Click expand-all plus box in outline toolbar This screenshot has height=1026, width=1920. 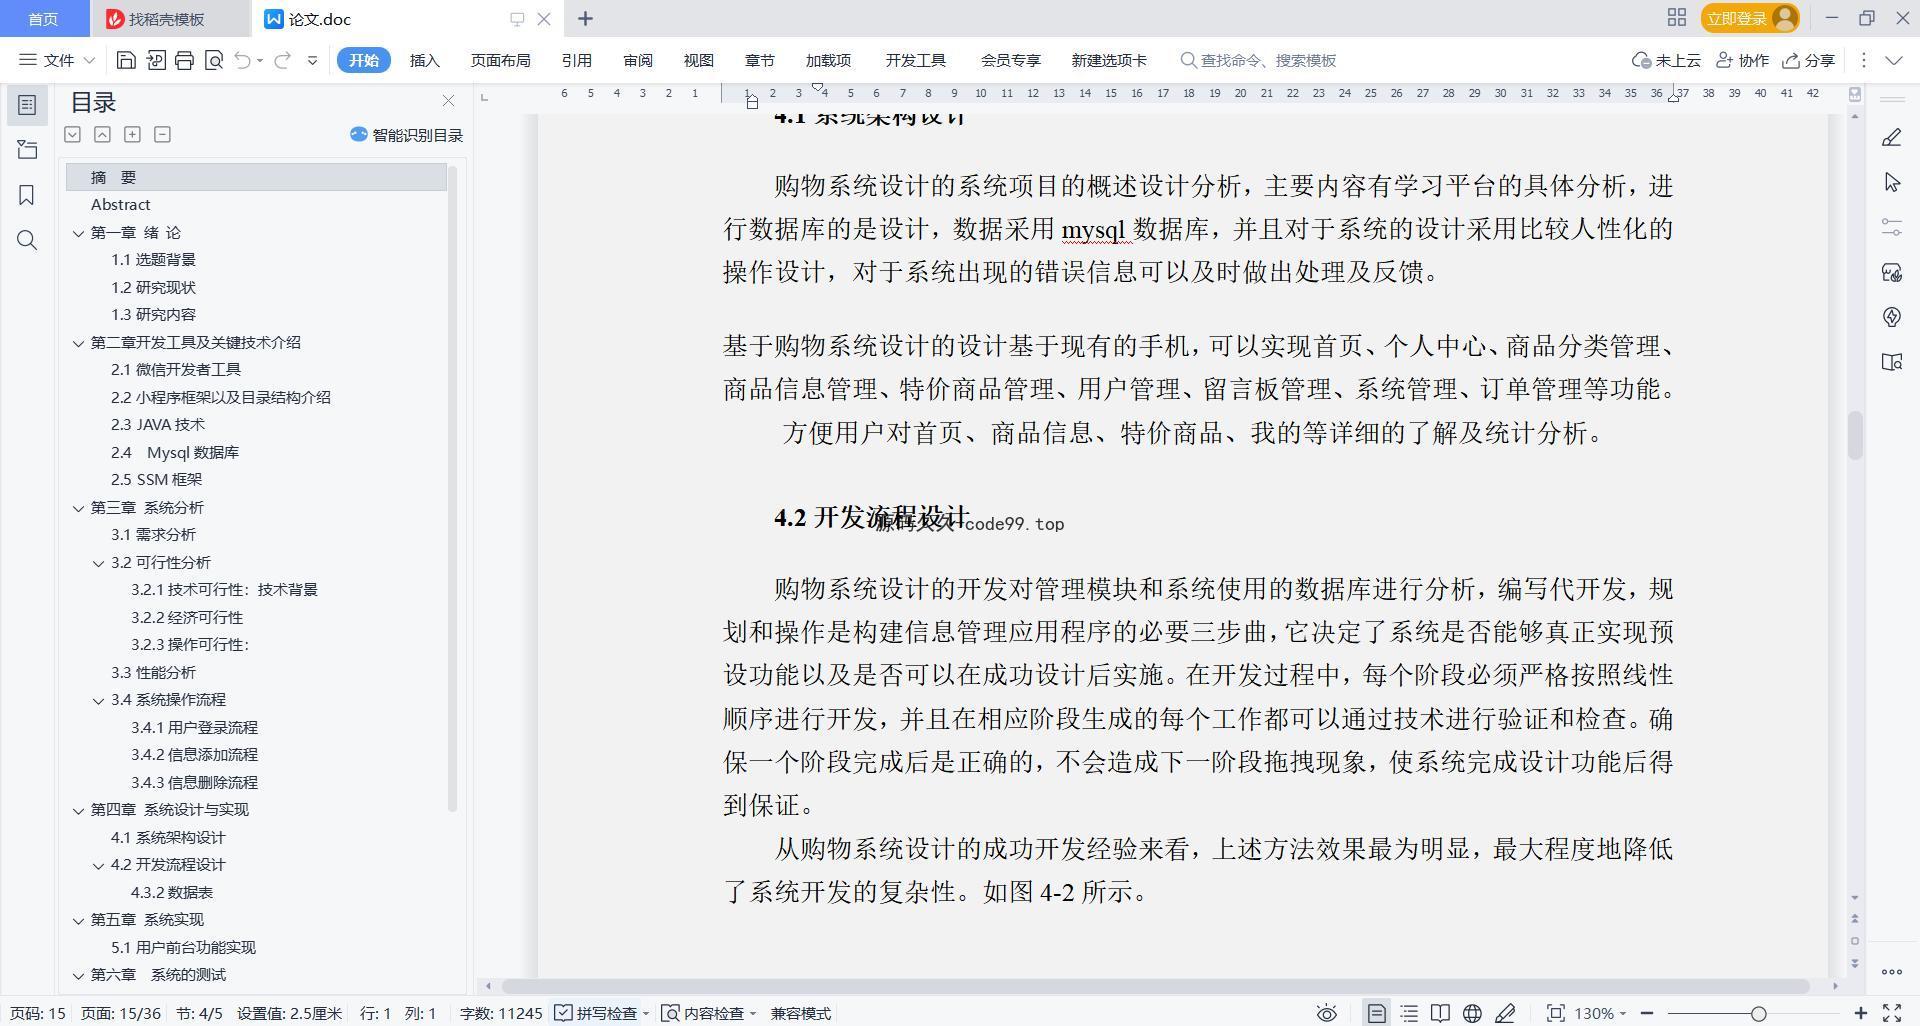coord(132,134)
